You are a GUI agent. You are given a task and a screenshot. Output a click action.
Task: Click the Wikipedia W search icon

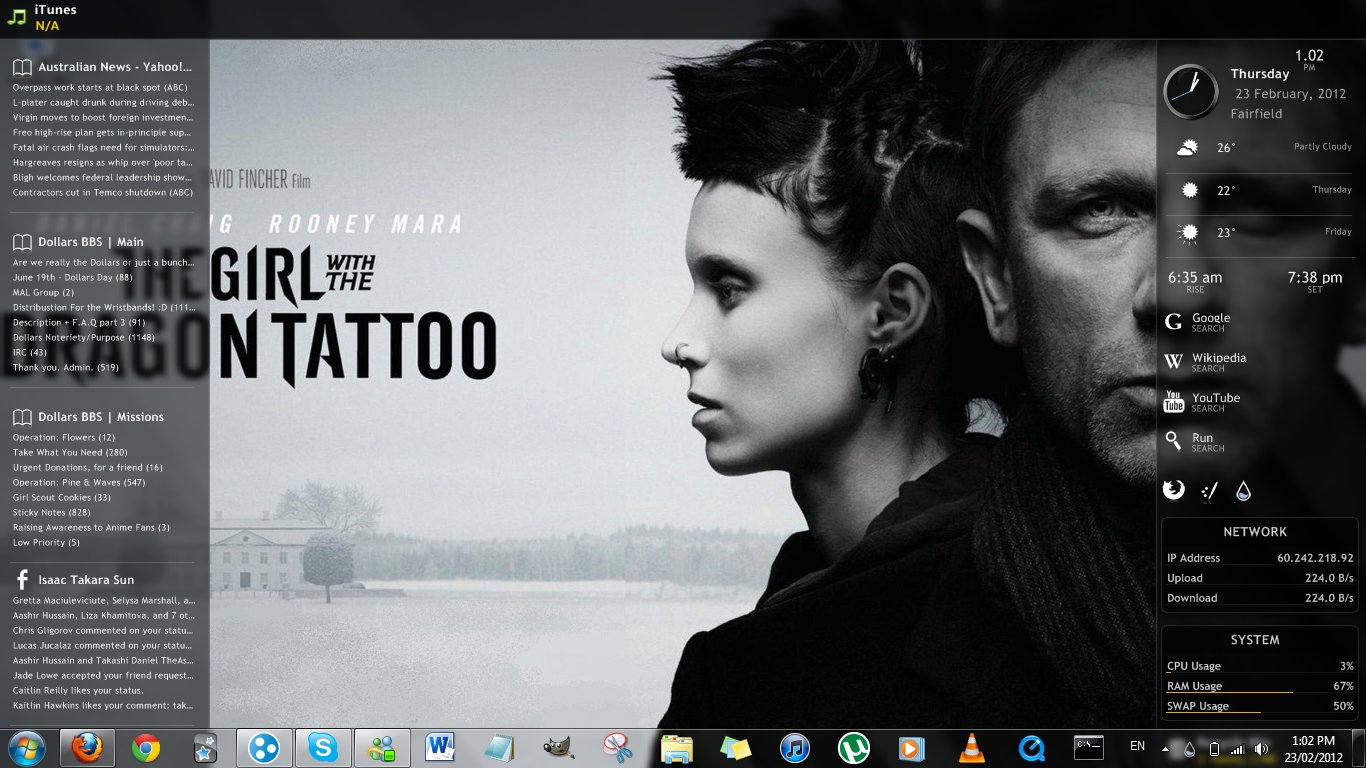point(1173,361)
